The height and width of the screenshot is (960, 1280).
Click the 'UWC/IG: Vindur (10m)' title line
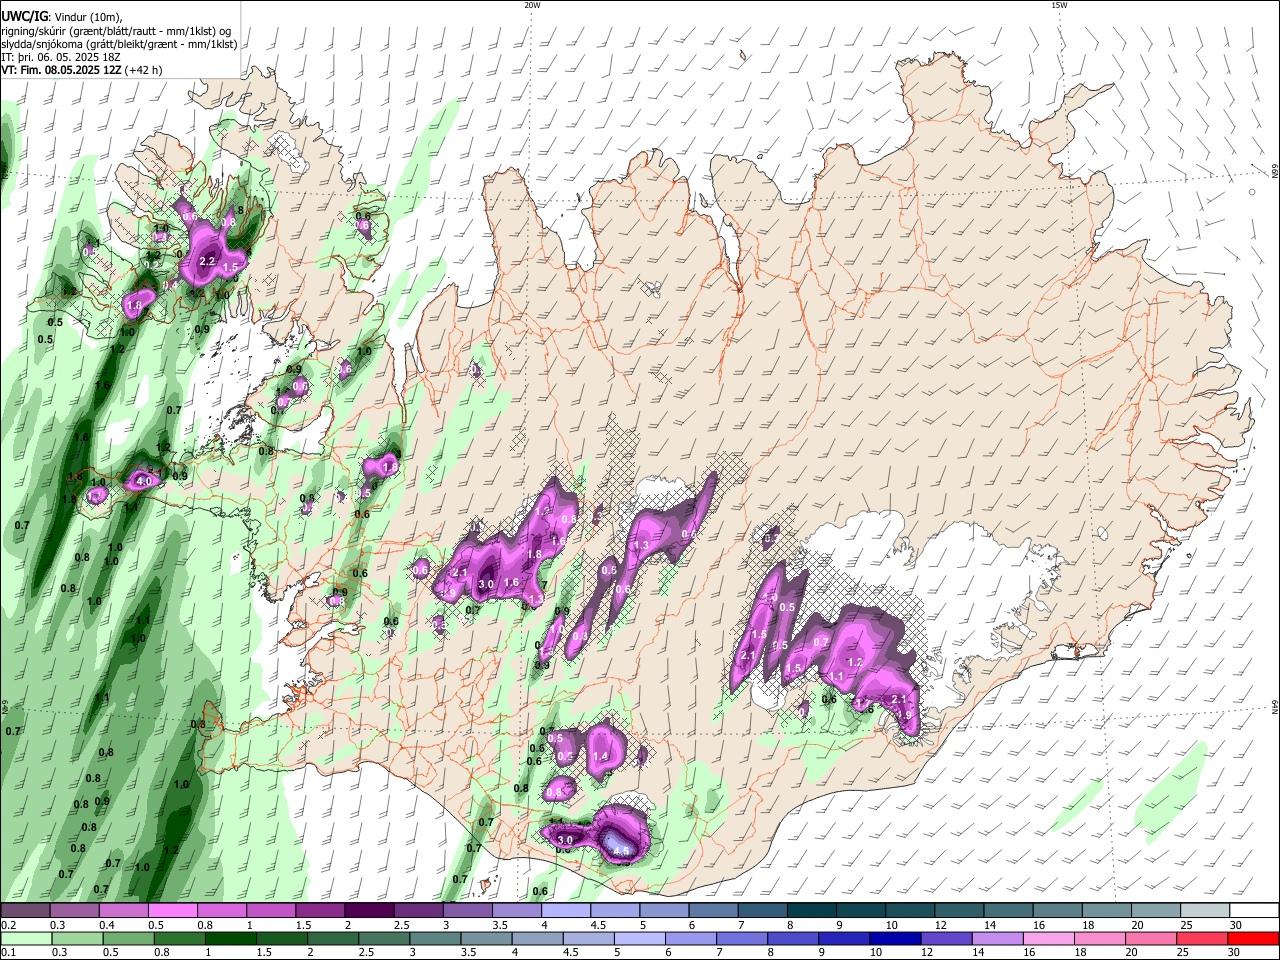pyautogui.click(x=61, y=17)
